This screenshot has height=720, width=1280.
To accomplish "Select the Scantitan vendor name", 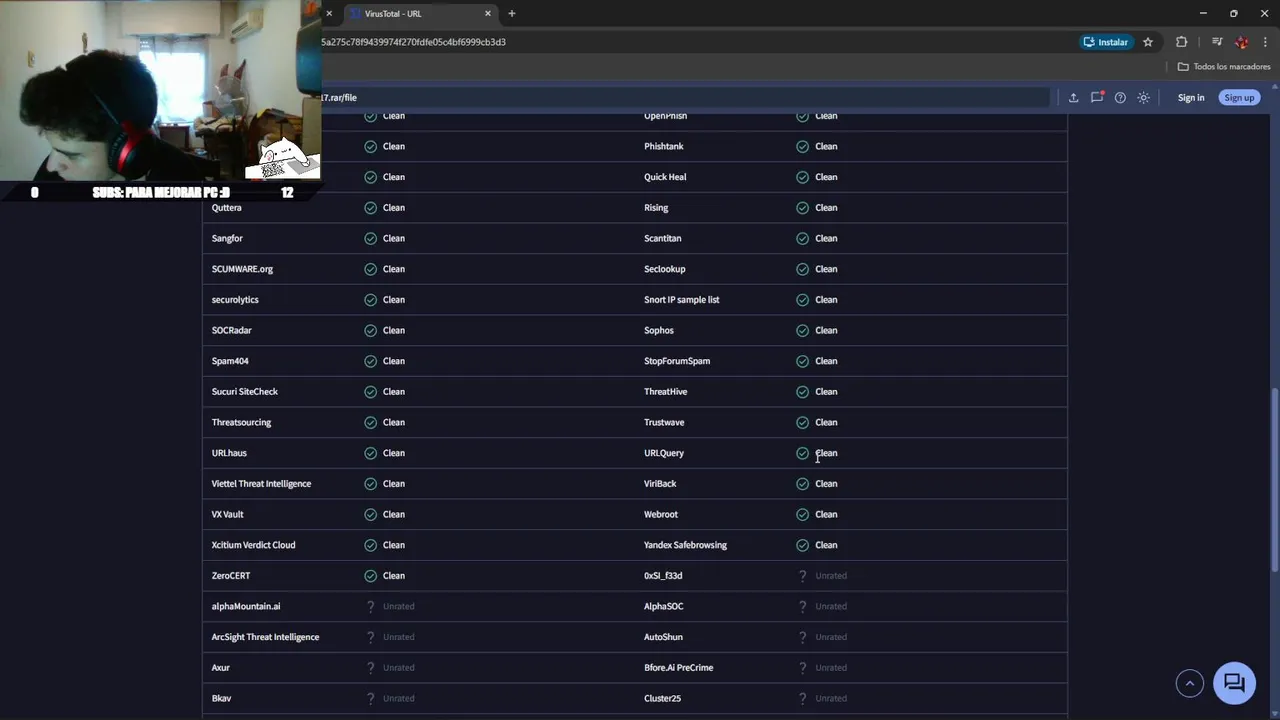I will coord(663,238).
